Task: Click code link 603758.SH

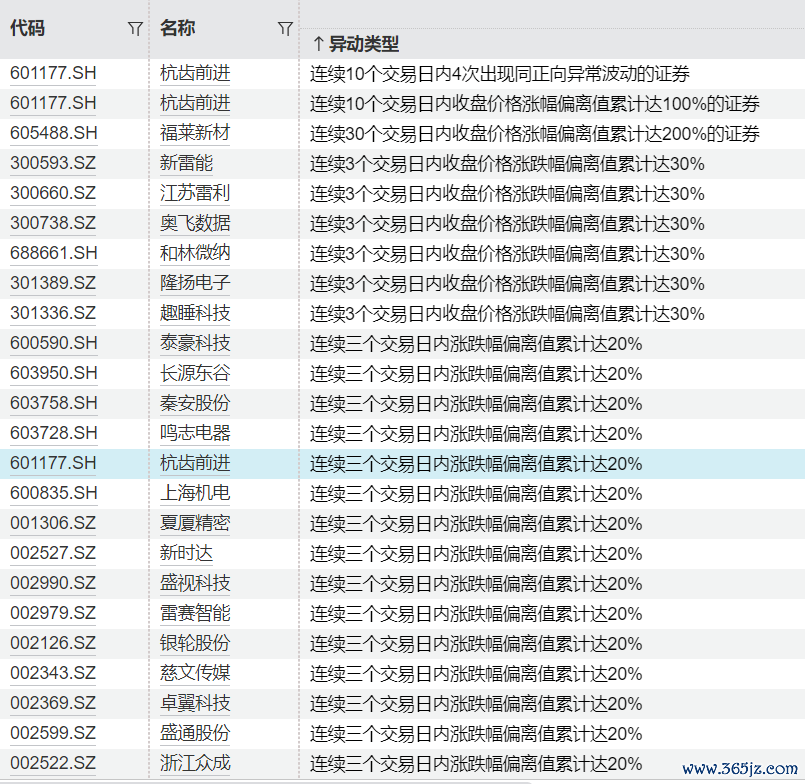Action: click(x=53, y=403)
